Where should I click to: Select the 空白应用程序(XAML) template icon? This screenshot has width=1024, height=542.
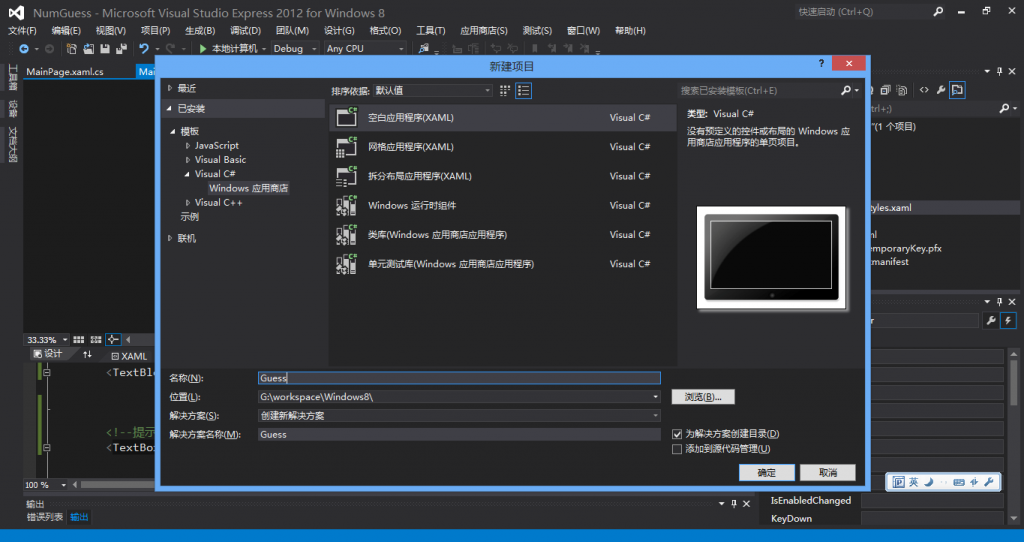point(347,117)
